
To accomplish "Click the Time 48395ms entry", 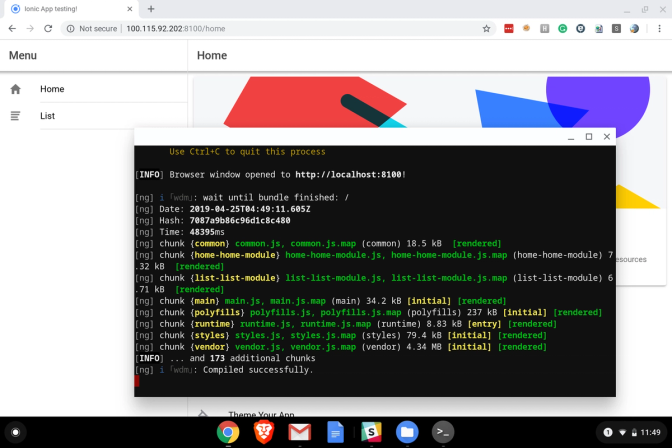I will point(192,232).
